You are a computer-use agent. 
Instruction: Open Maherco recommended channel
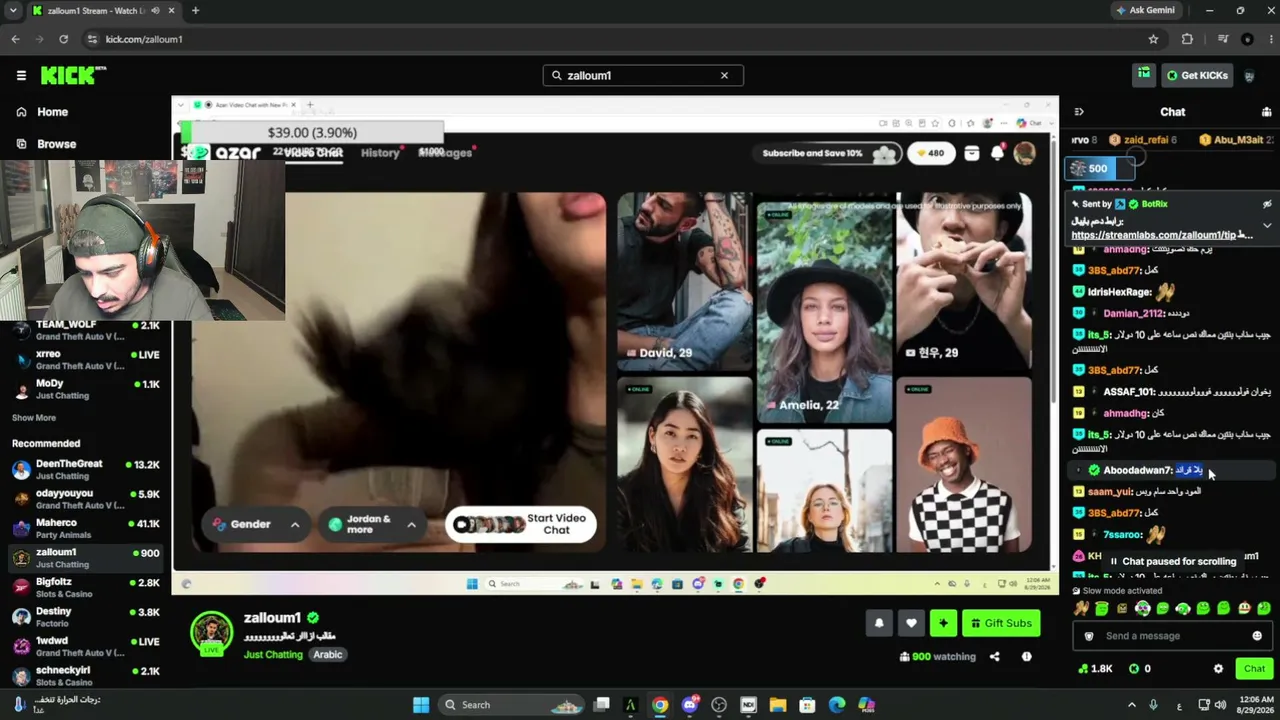click(86, 528)
